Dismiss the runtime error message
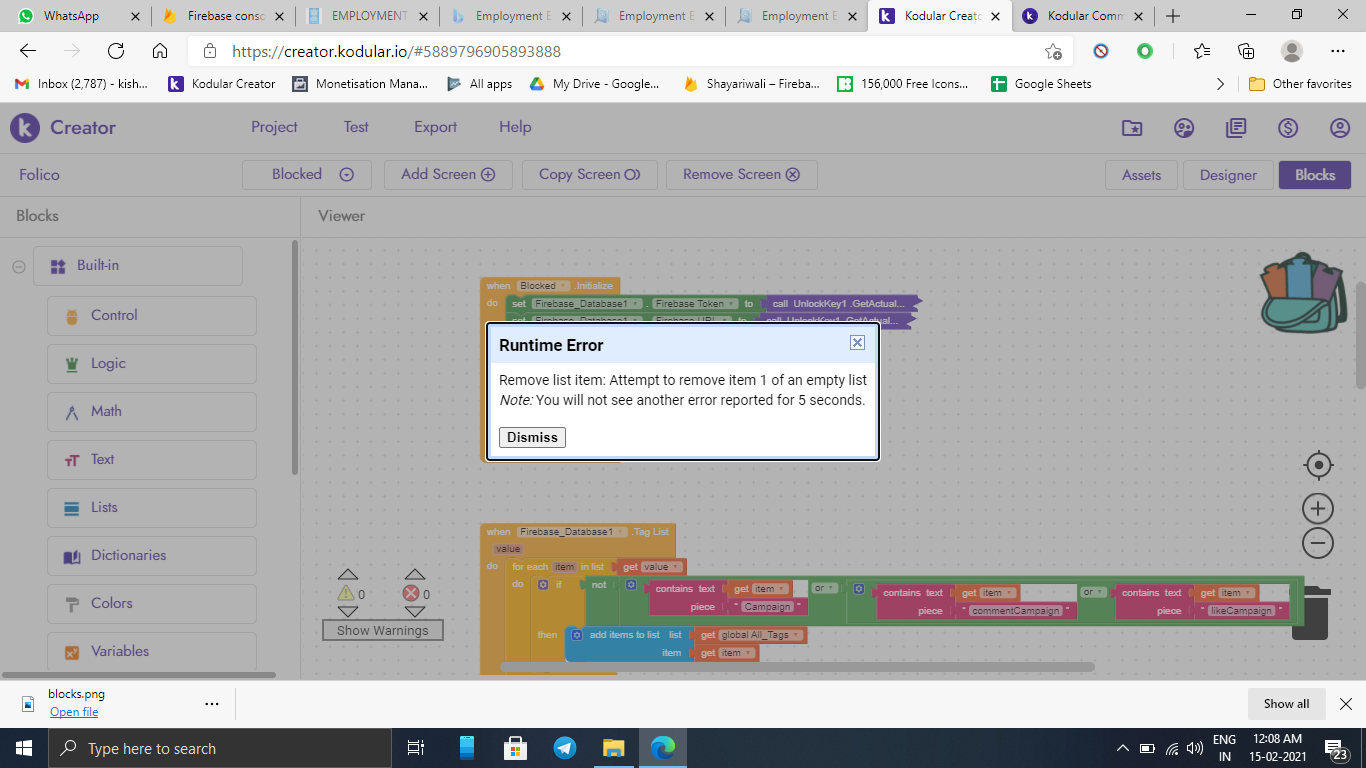The image size is (1366, 768). point(532,437)
